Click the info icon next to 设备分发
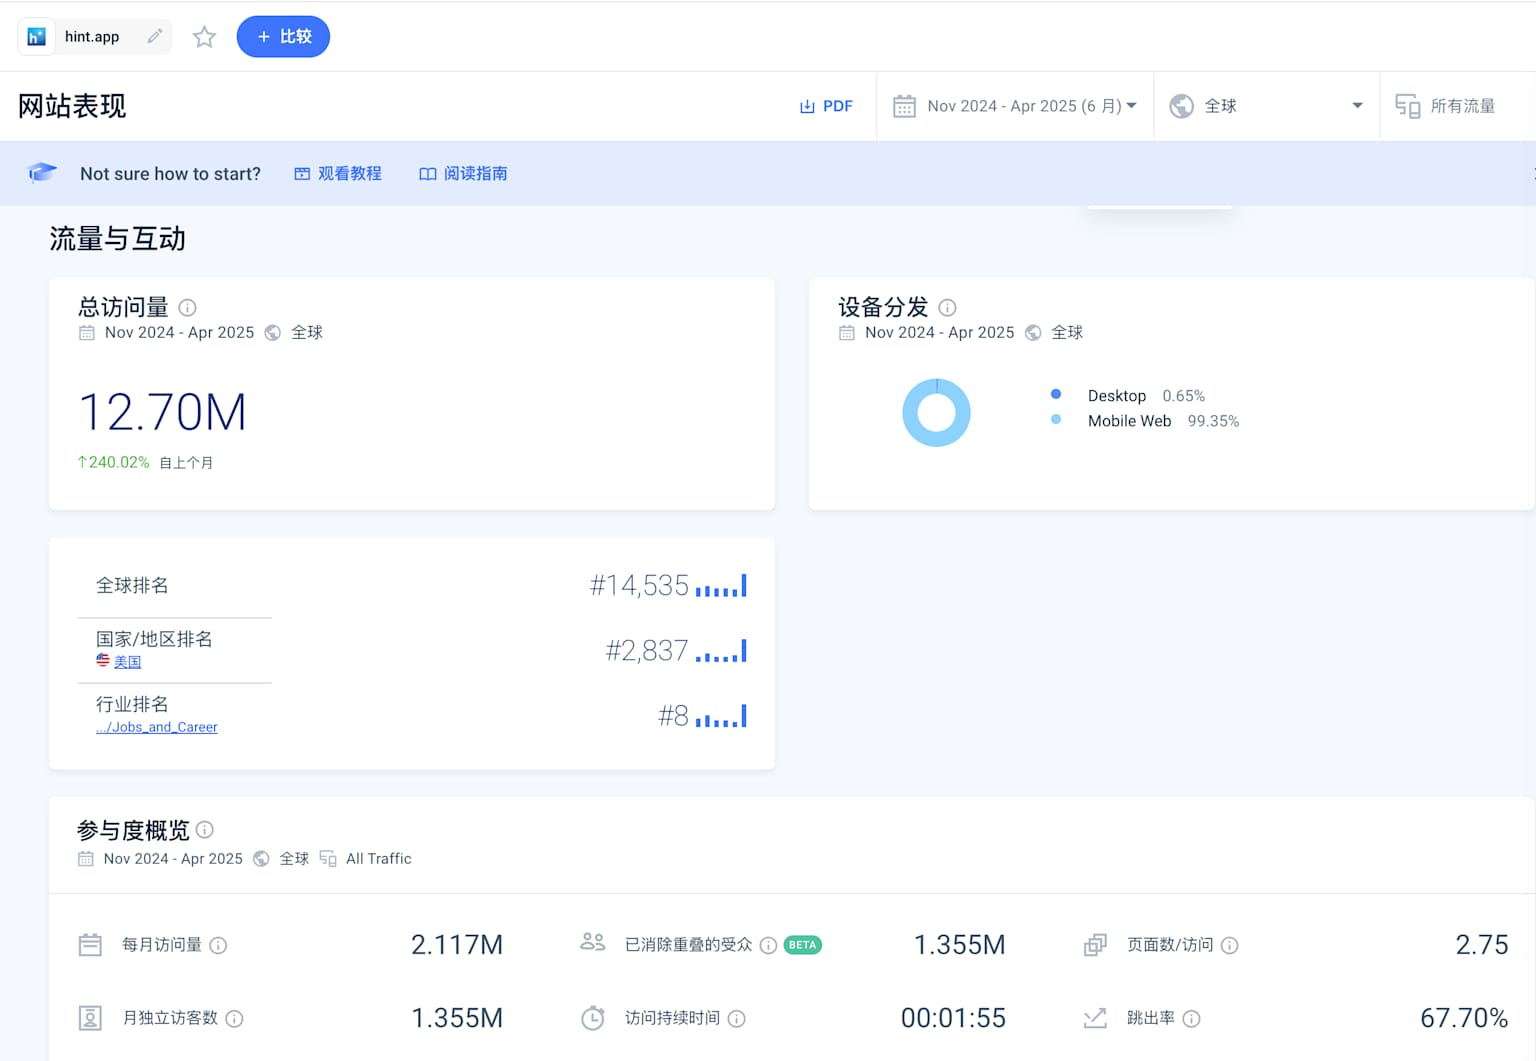 pyautogui.click(x=947, y=308)
